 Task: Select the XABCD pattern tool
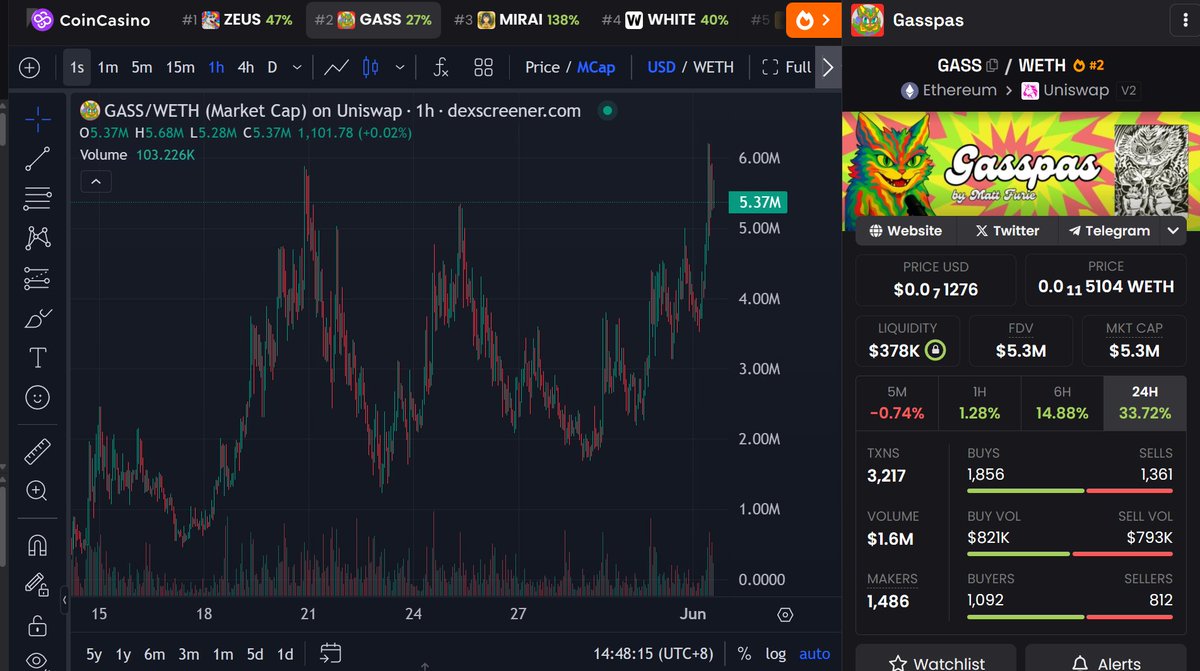(x=38, y=238)
